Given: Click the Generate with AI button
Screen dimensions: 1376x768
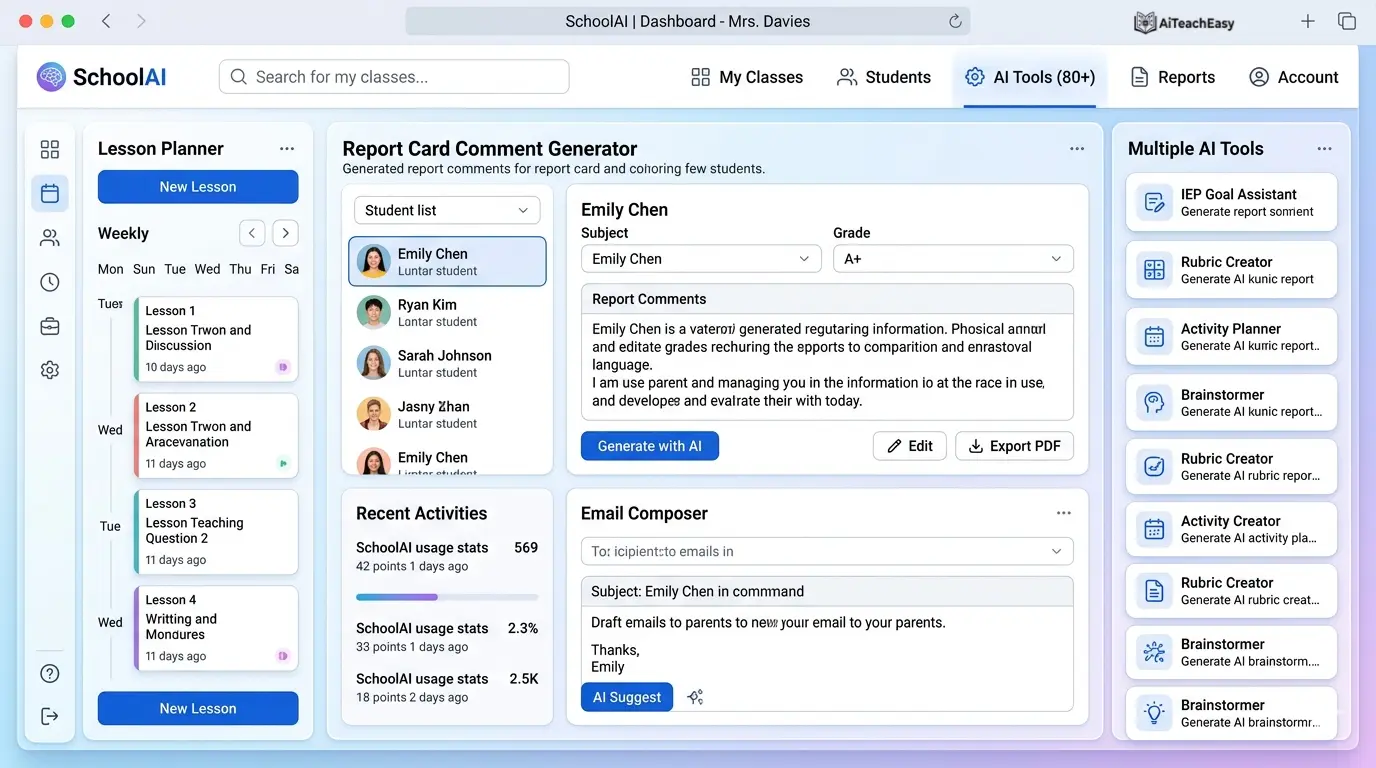Looking at the screenshot, I should [x=649, y=446].
